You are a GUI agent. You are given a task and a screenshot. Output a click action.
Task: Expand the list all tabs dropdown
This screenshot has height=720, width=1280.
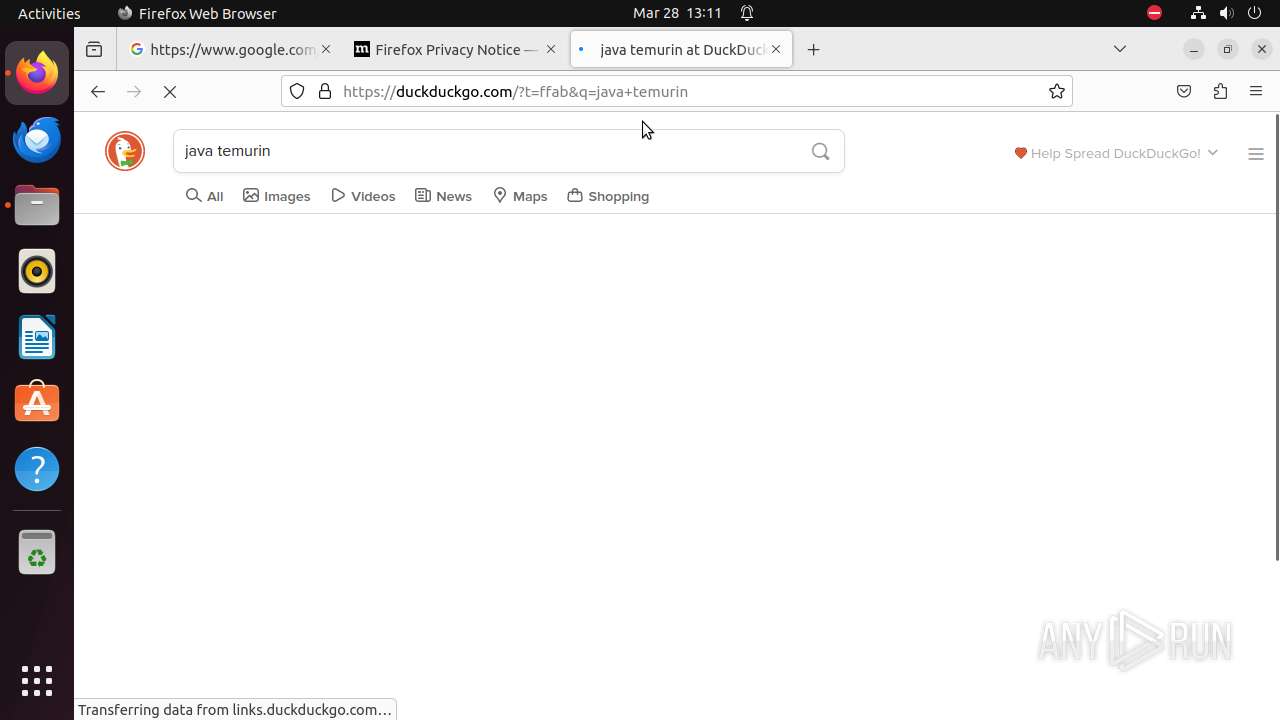point(1120,49)
